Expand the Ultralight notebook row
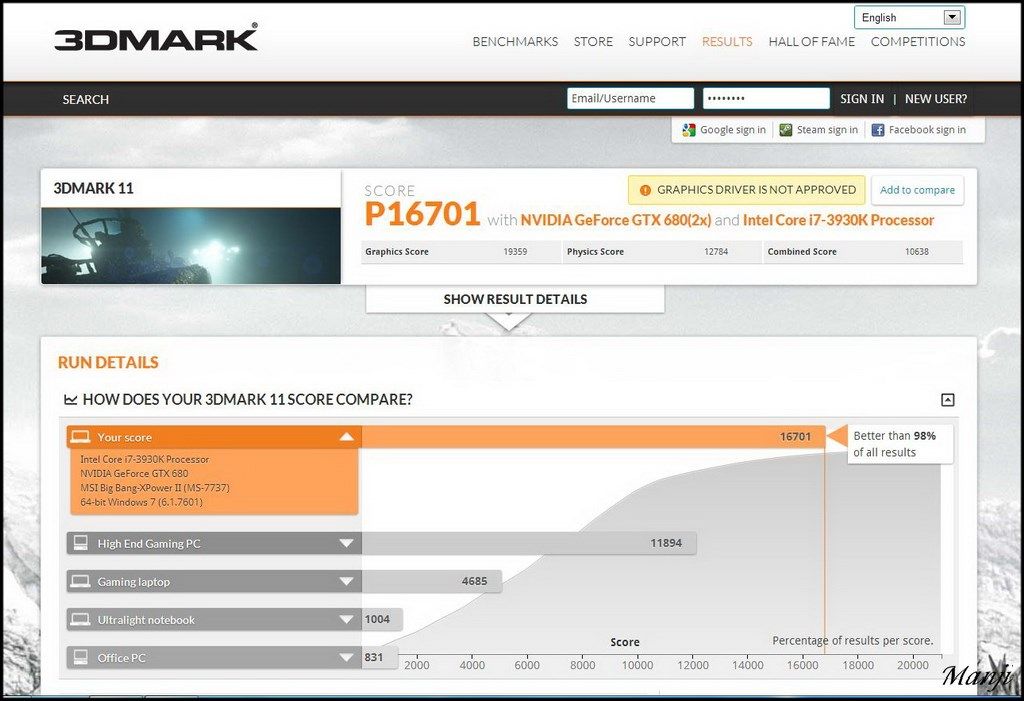Image resolution: width=1024 pixels, height=701 pixels. tap(347, 619)
